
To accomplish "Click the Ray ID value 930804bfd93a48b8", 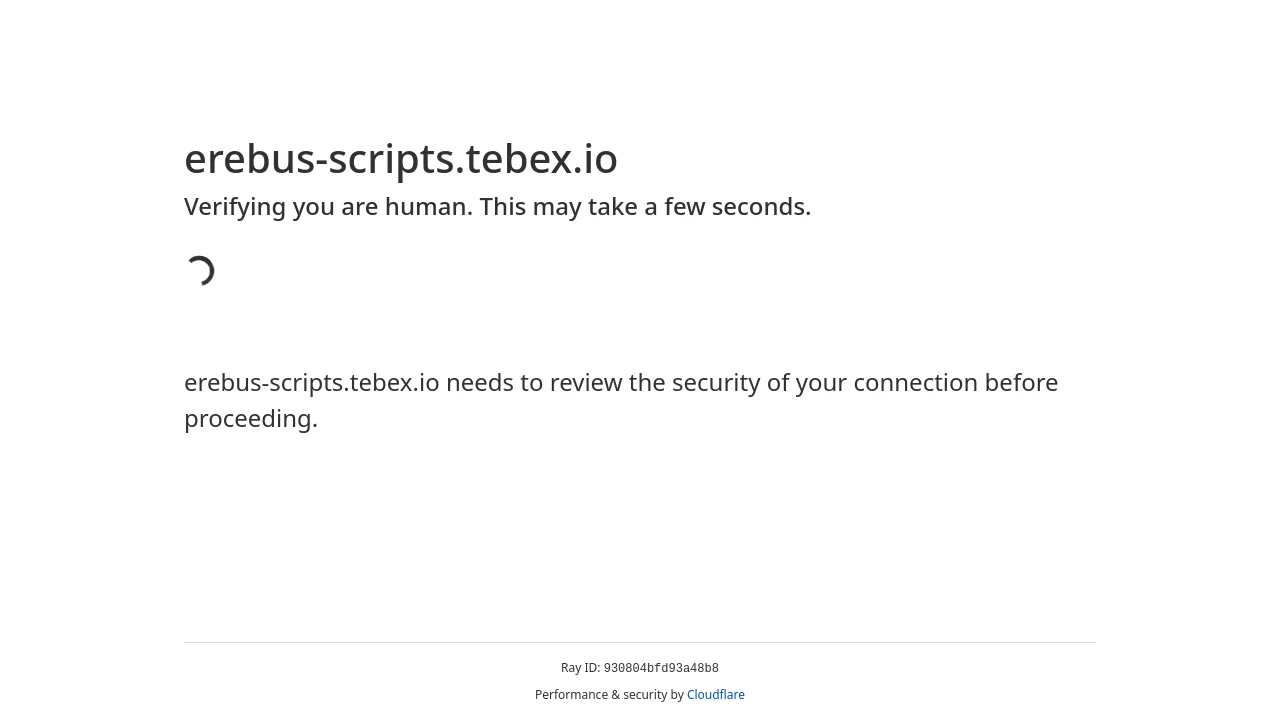I will (x=661, y=669).
